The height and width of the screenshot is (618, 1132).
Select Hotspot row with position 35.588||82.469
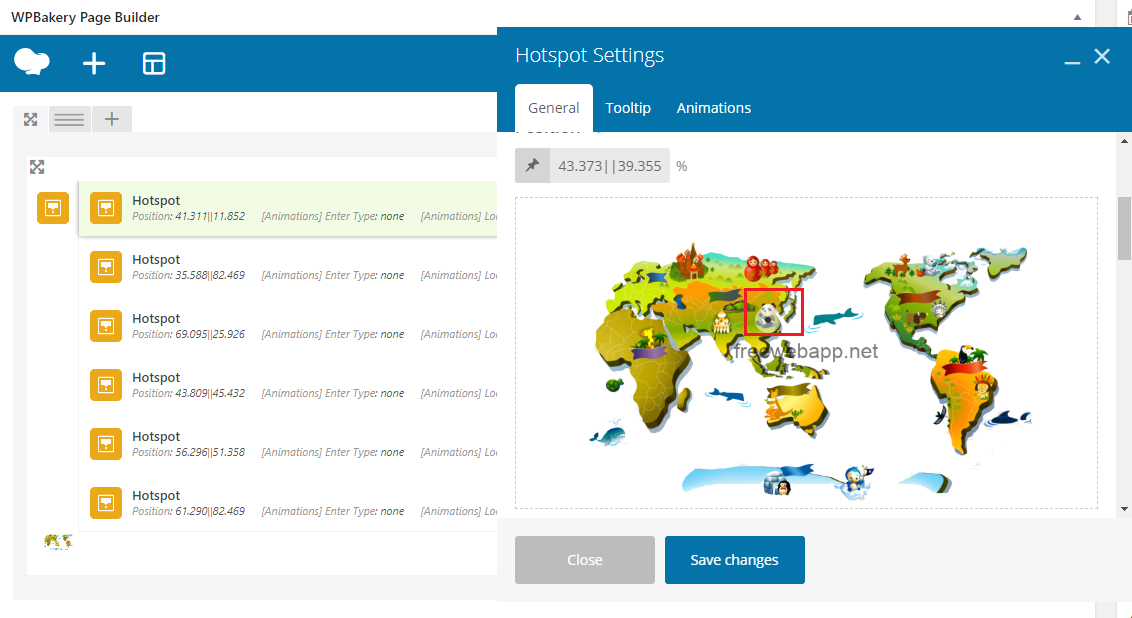click(x=288, y=267)
